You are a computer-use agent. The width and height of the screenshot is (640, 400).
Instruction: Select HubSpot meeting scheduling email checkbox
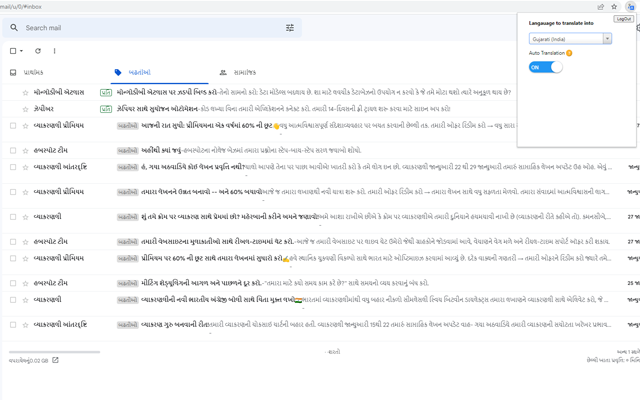point(13,283)
